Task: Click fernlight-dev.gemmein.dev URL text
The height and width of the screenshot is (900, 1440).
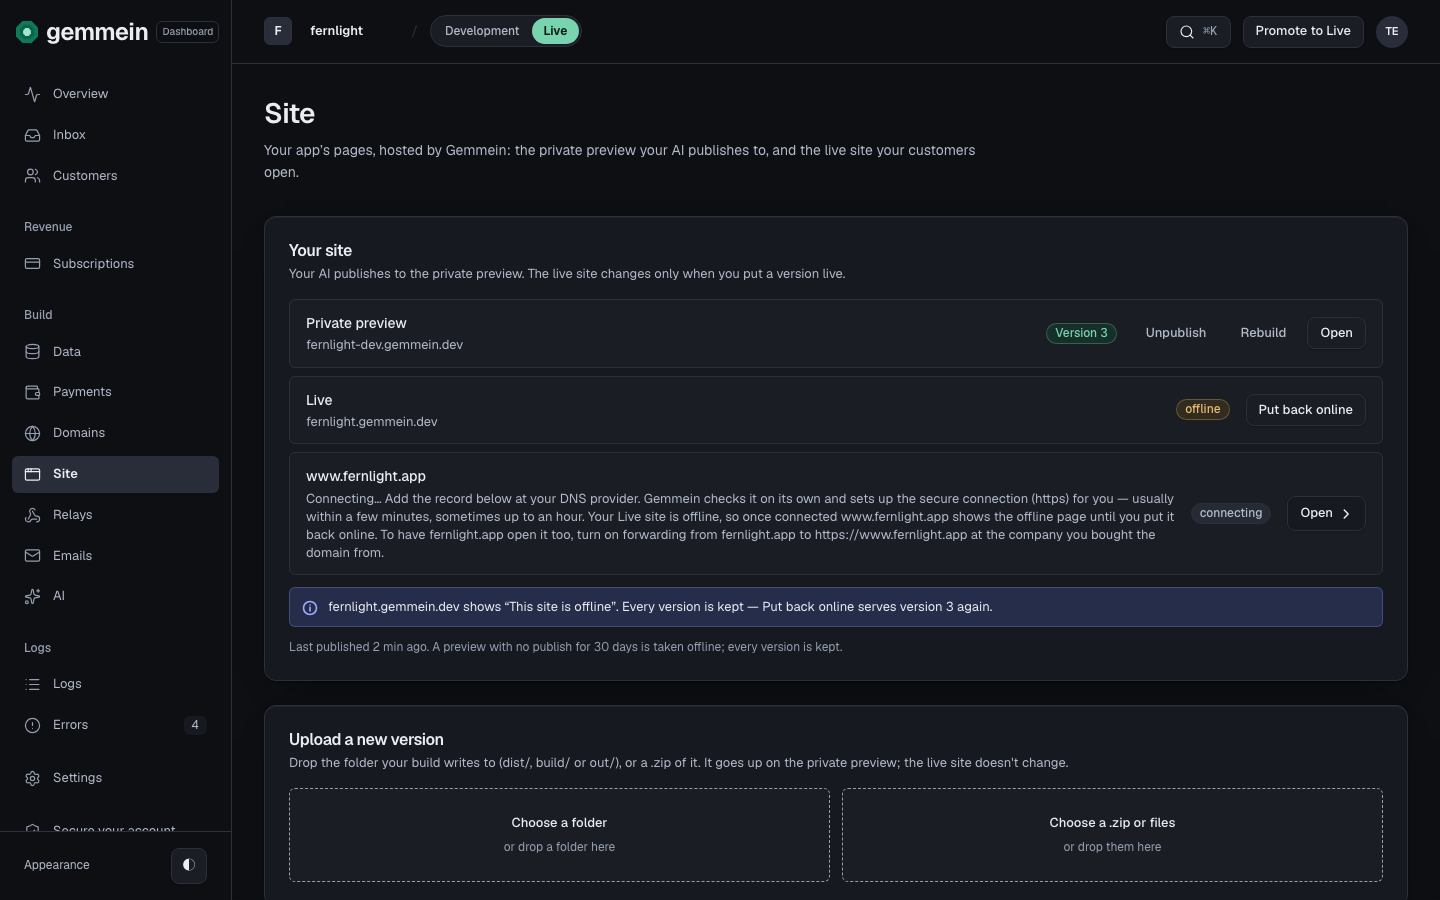Action: [384, 345]
